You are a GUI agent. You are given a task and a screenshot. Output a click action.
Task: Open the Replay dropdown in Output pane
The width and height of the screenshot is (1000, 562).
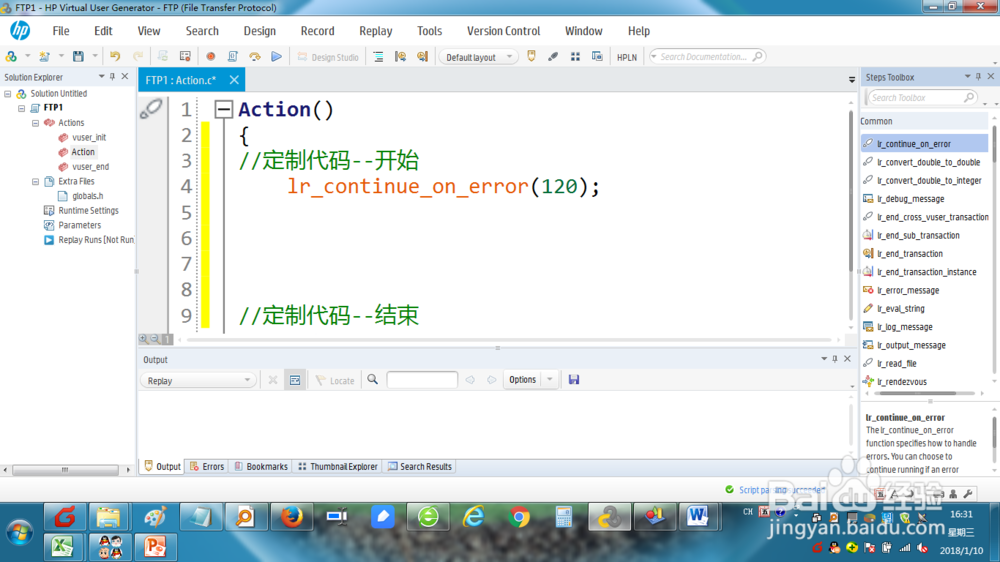198,380
